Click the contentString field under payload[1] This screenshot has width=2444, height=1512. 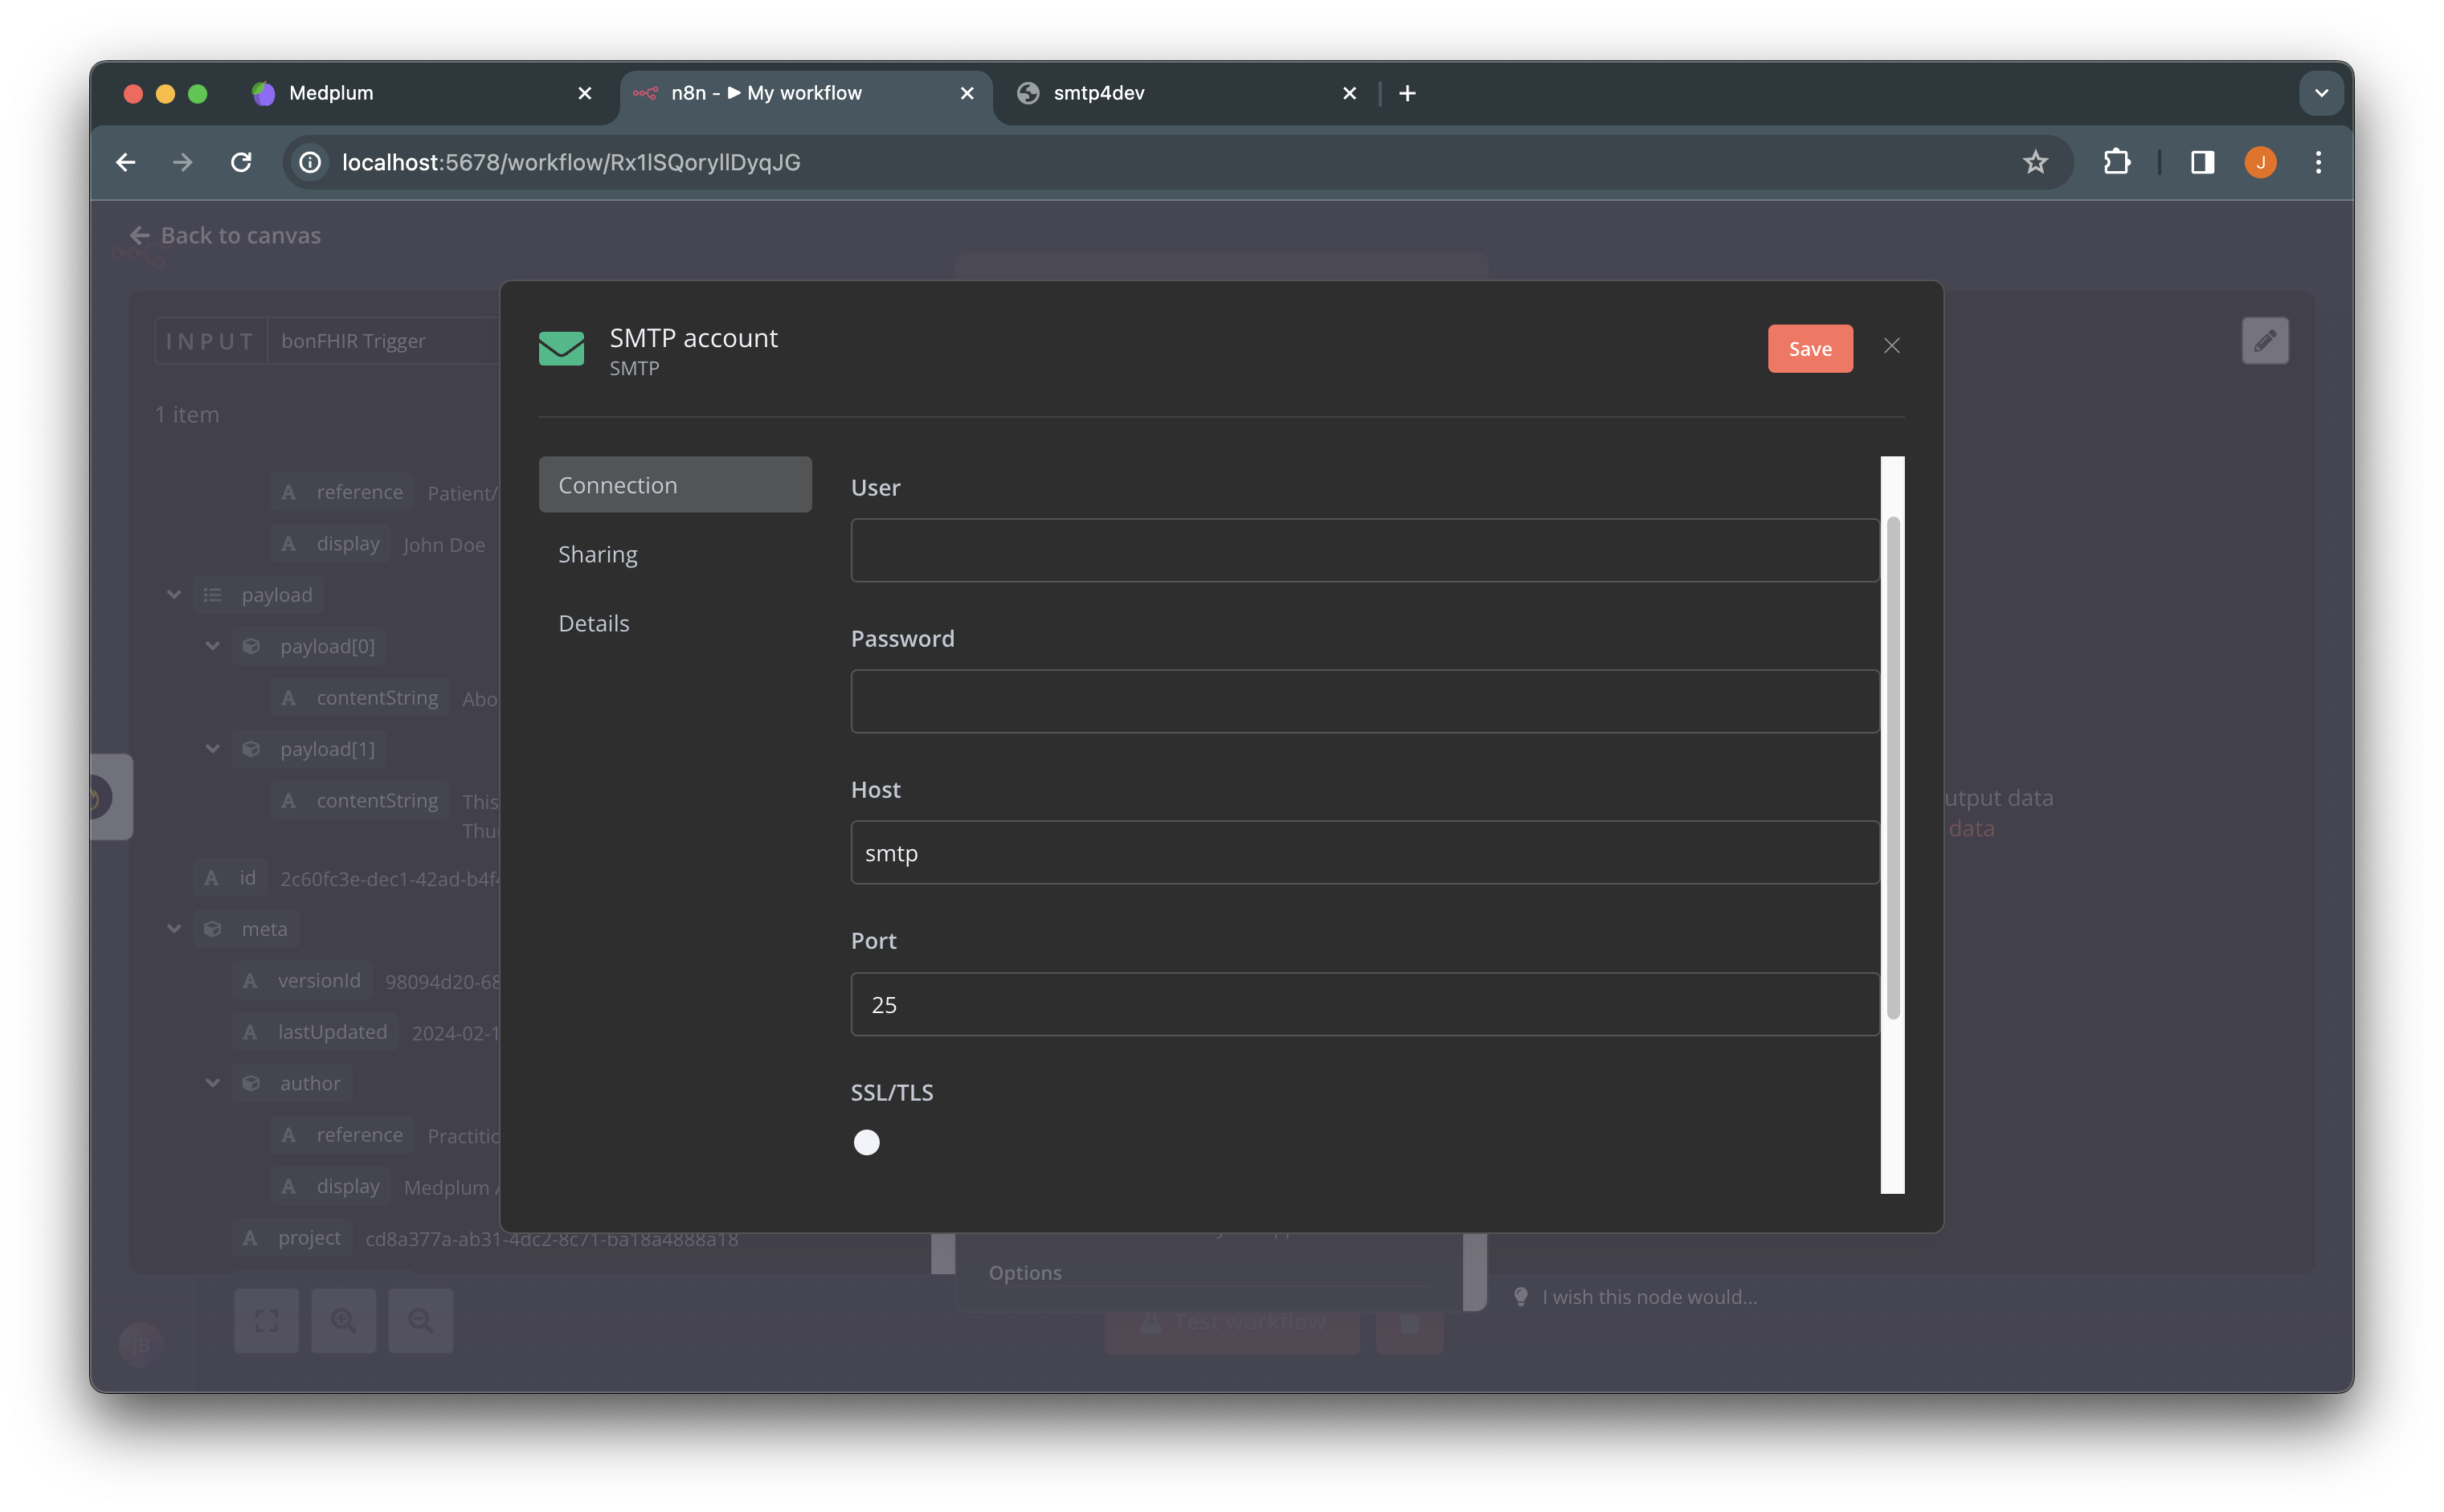point(360,801)
